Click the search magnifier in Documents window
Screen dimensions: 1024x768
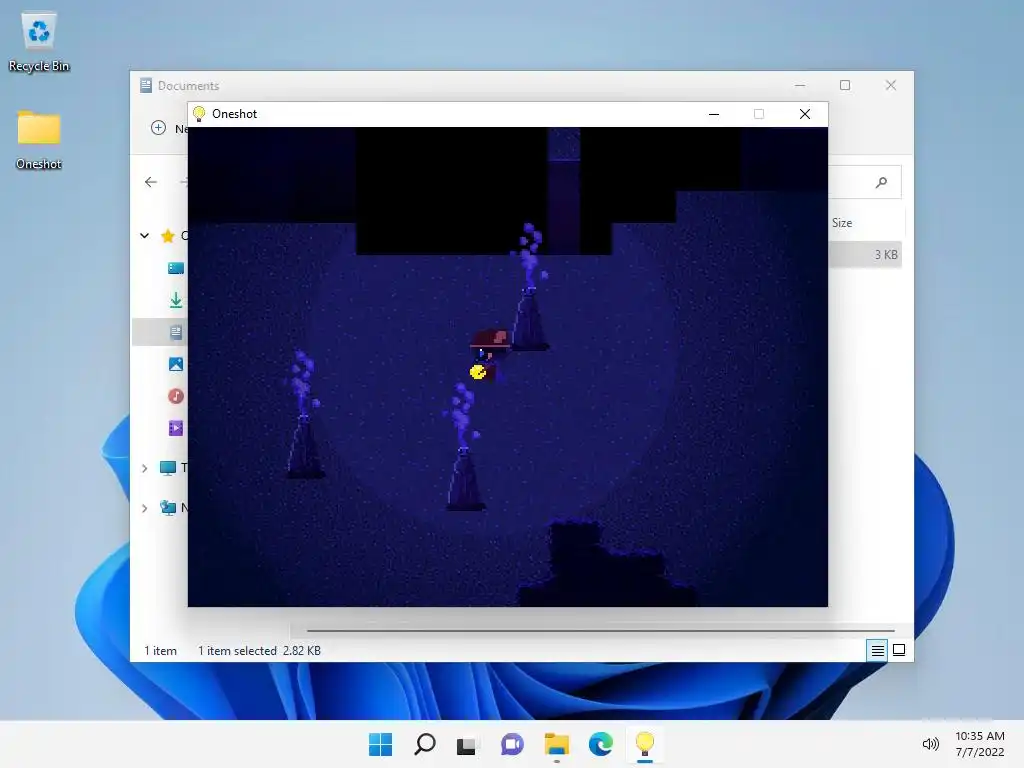[882, 182]
